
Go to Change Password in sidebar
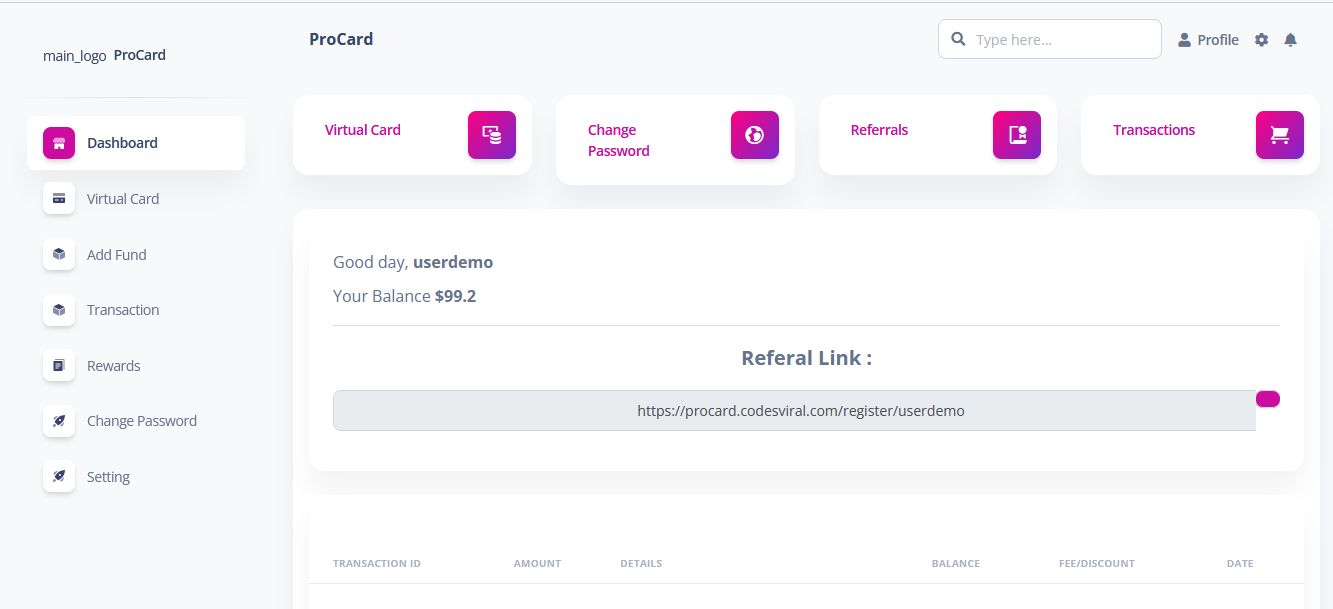141,421
